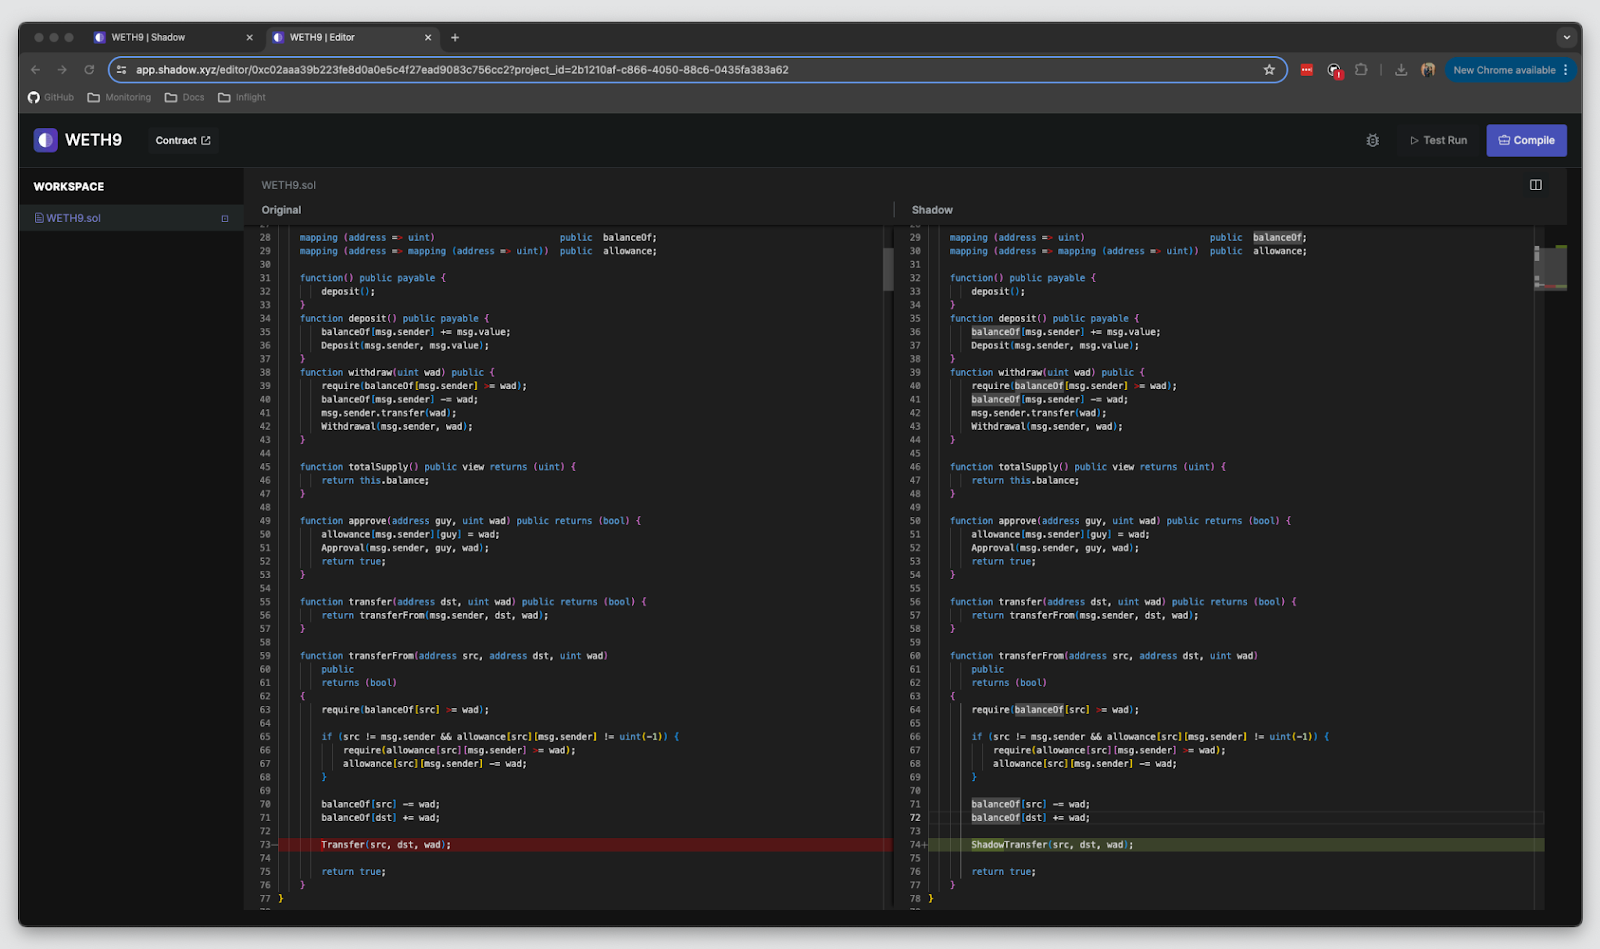Close the WETH9 | Editor tab

pos(428,37)
